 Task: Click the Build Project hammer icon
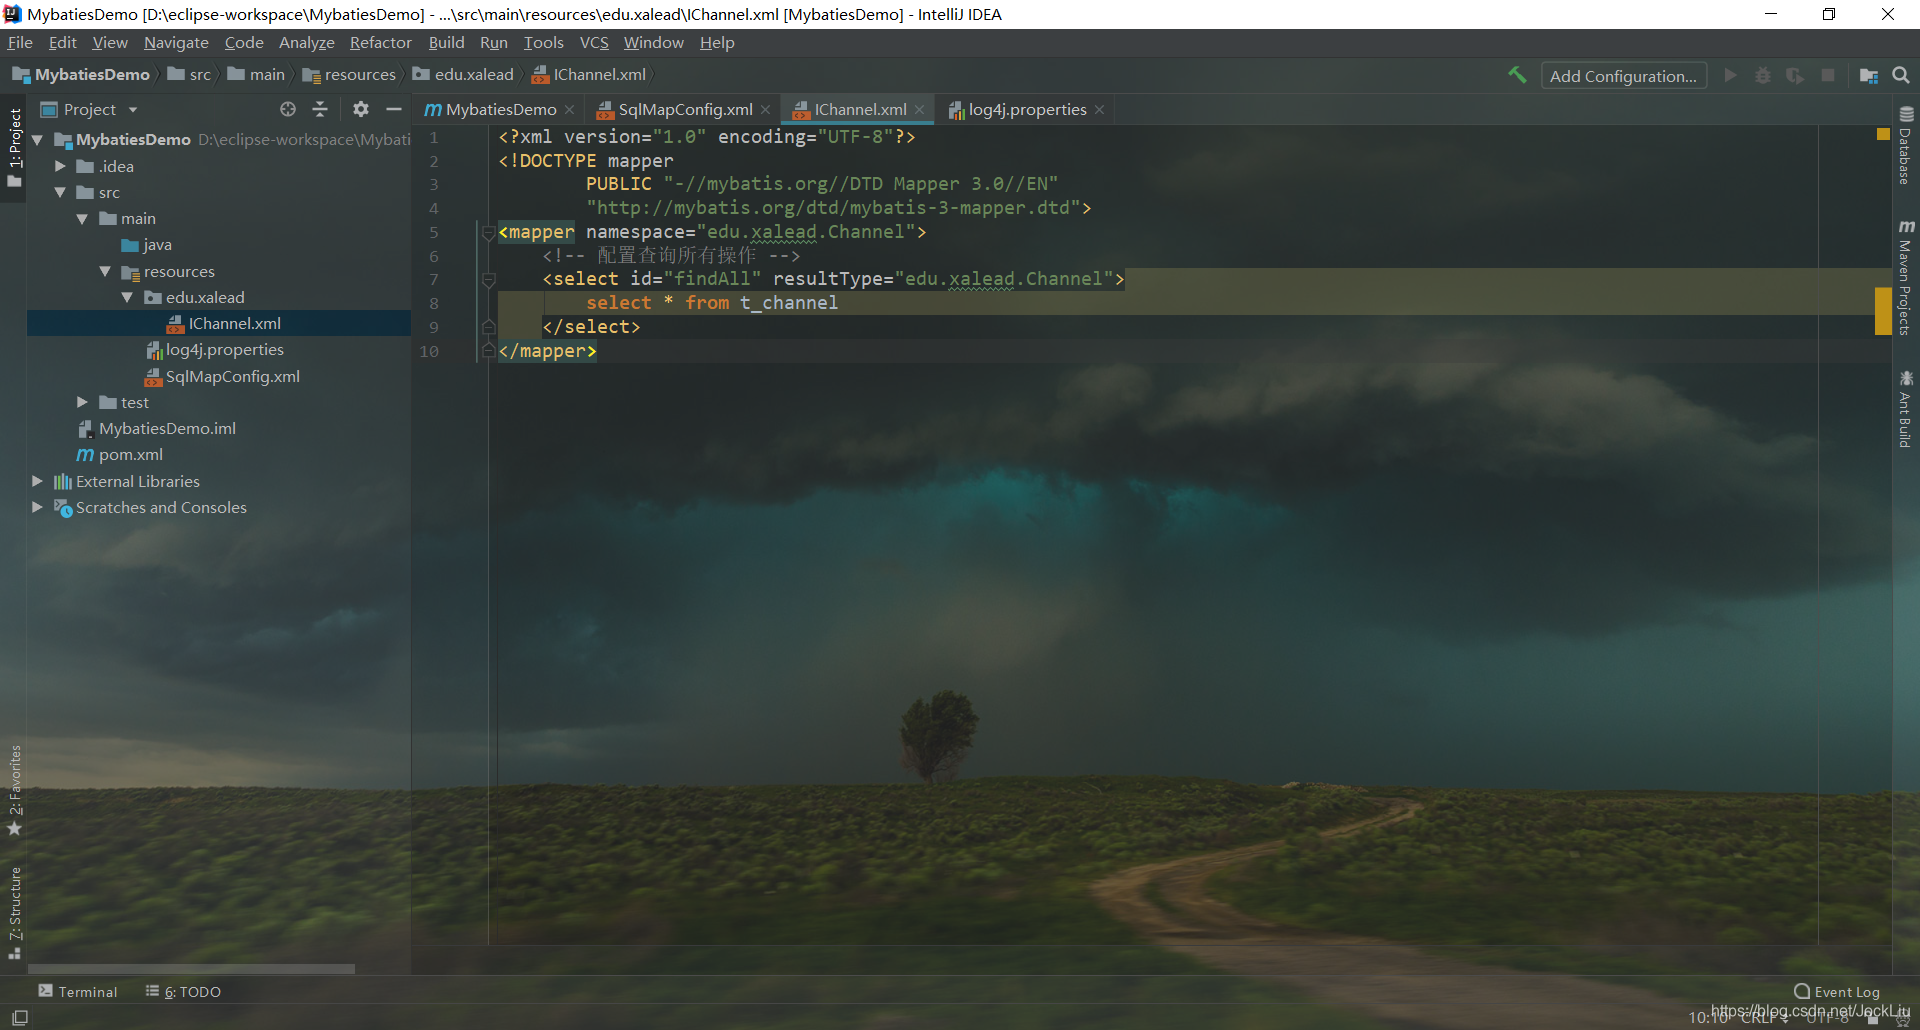click(1517, 75)
